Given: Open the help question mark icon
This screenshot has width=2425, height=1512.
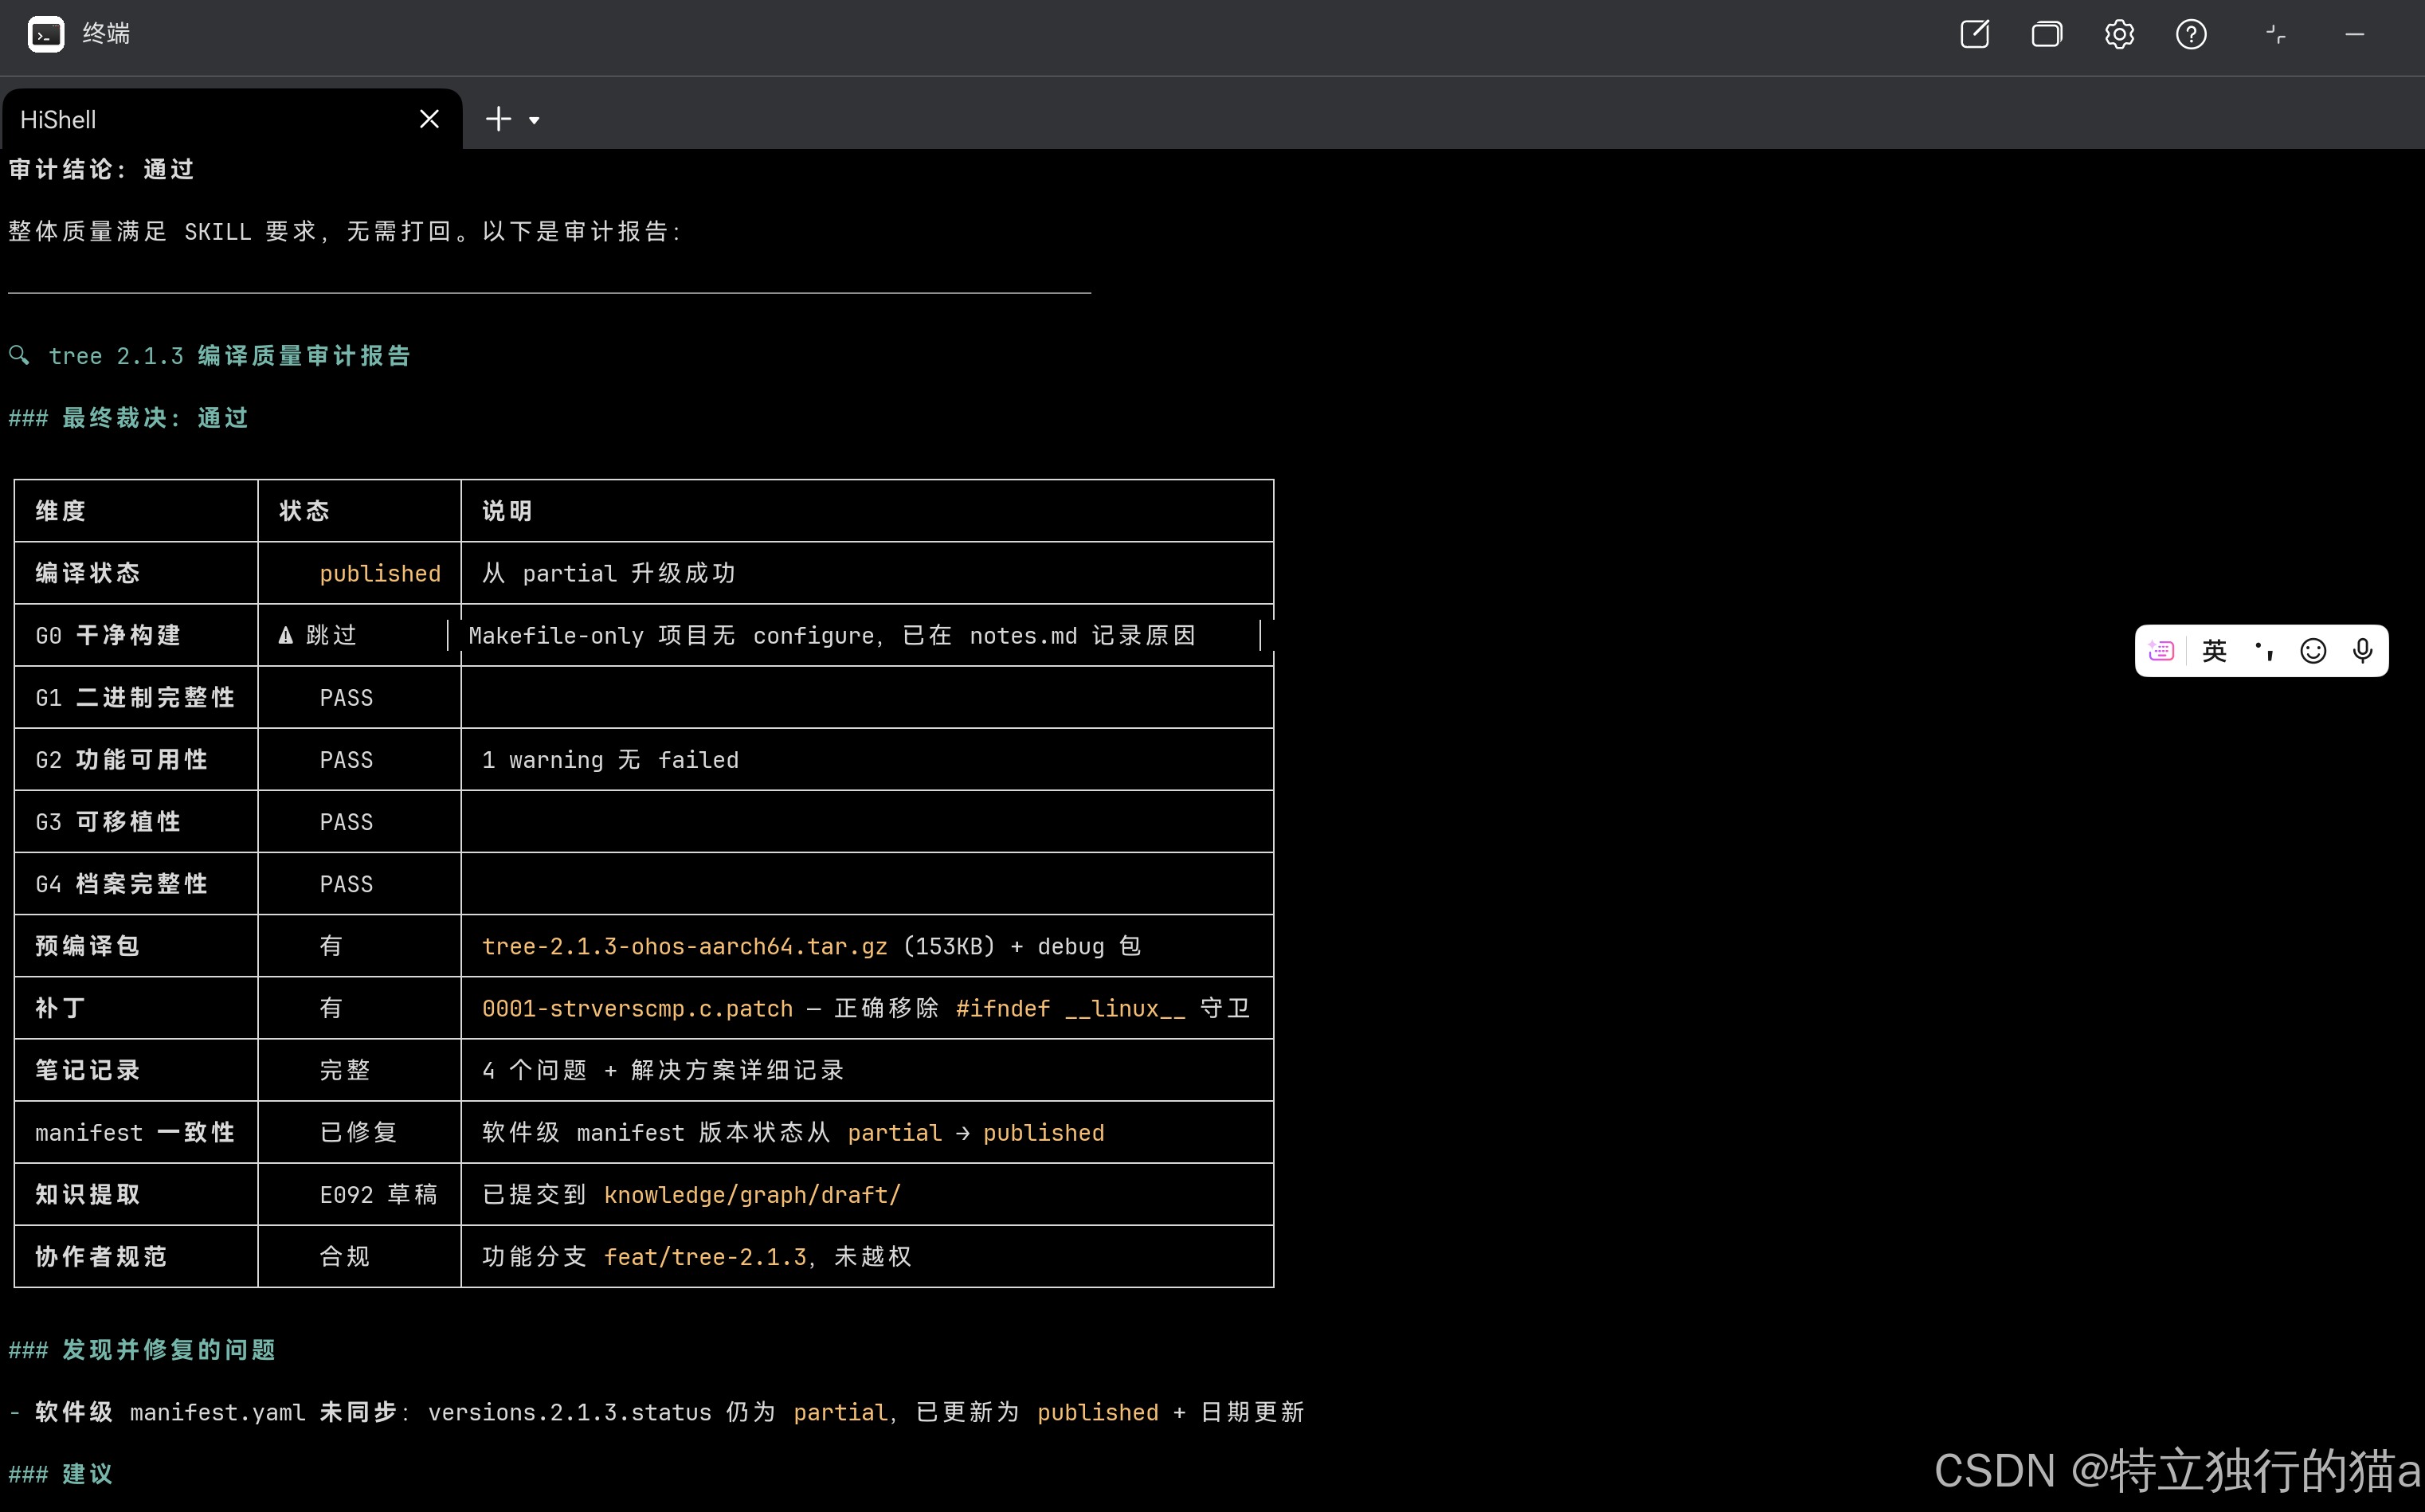Looking at the screenshot, I should 2191,34.
